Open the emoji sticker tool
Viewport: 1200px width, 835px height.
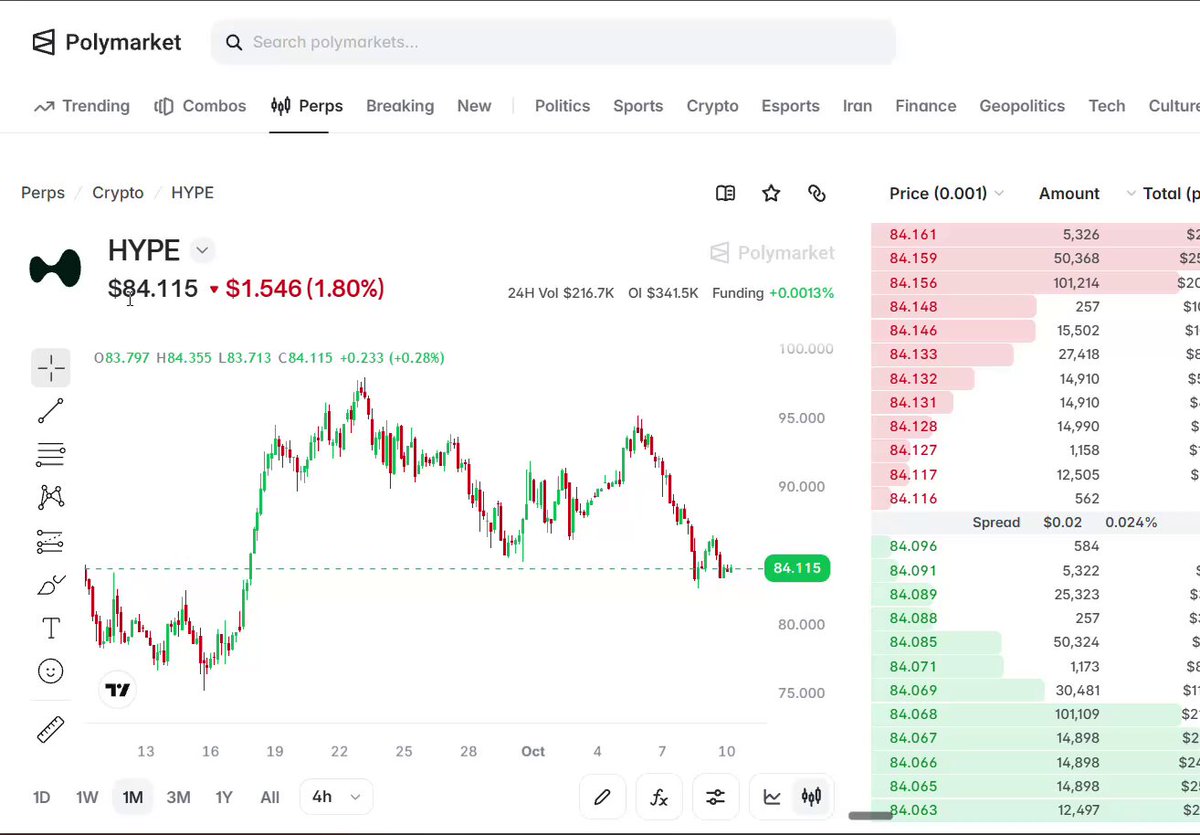(51, 671)
